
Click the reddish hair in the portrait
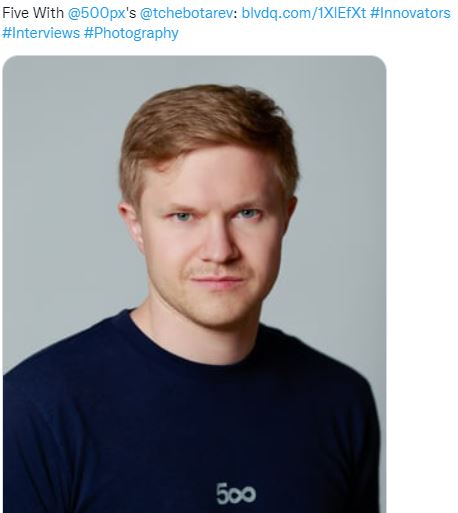tap(210, 127)
